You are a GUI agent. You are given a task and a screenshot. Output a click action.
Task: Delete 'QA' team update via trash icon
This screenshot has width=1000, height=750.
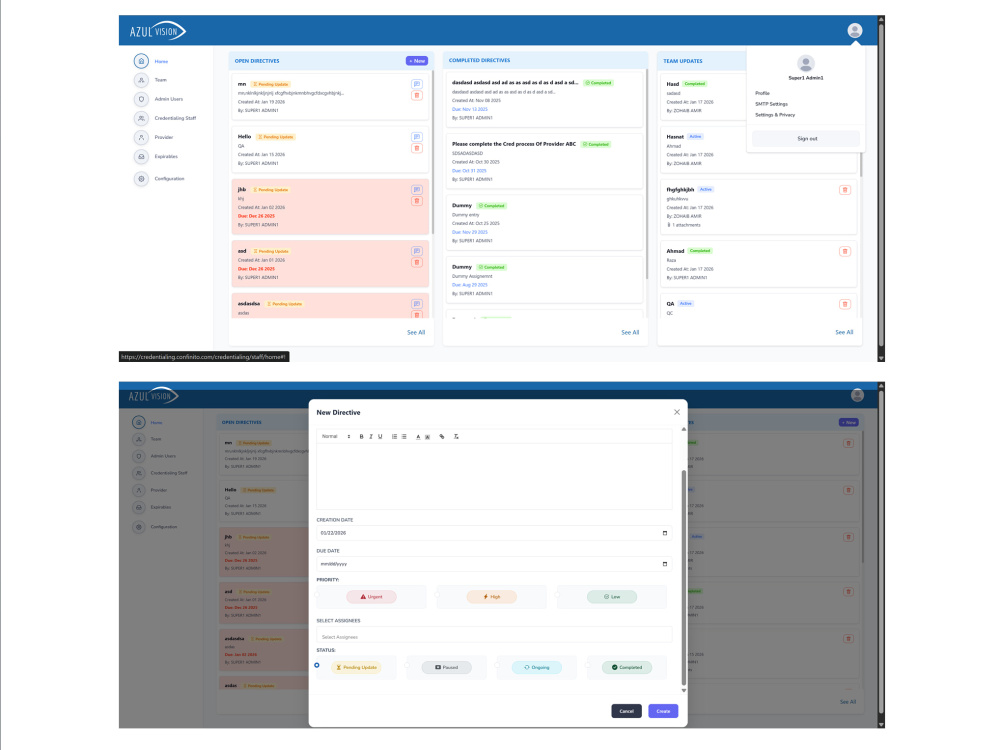845,304
